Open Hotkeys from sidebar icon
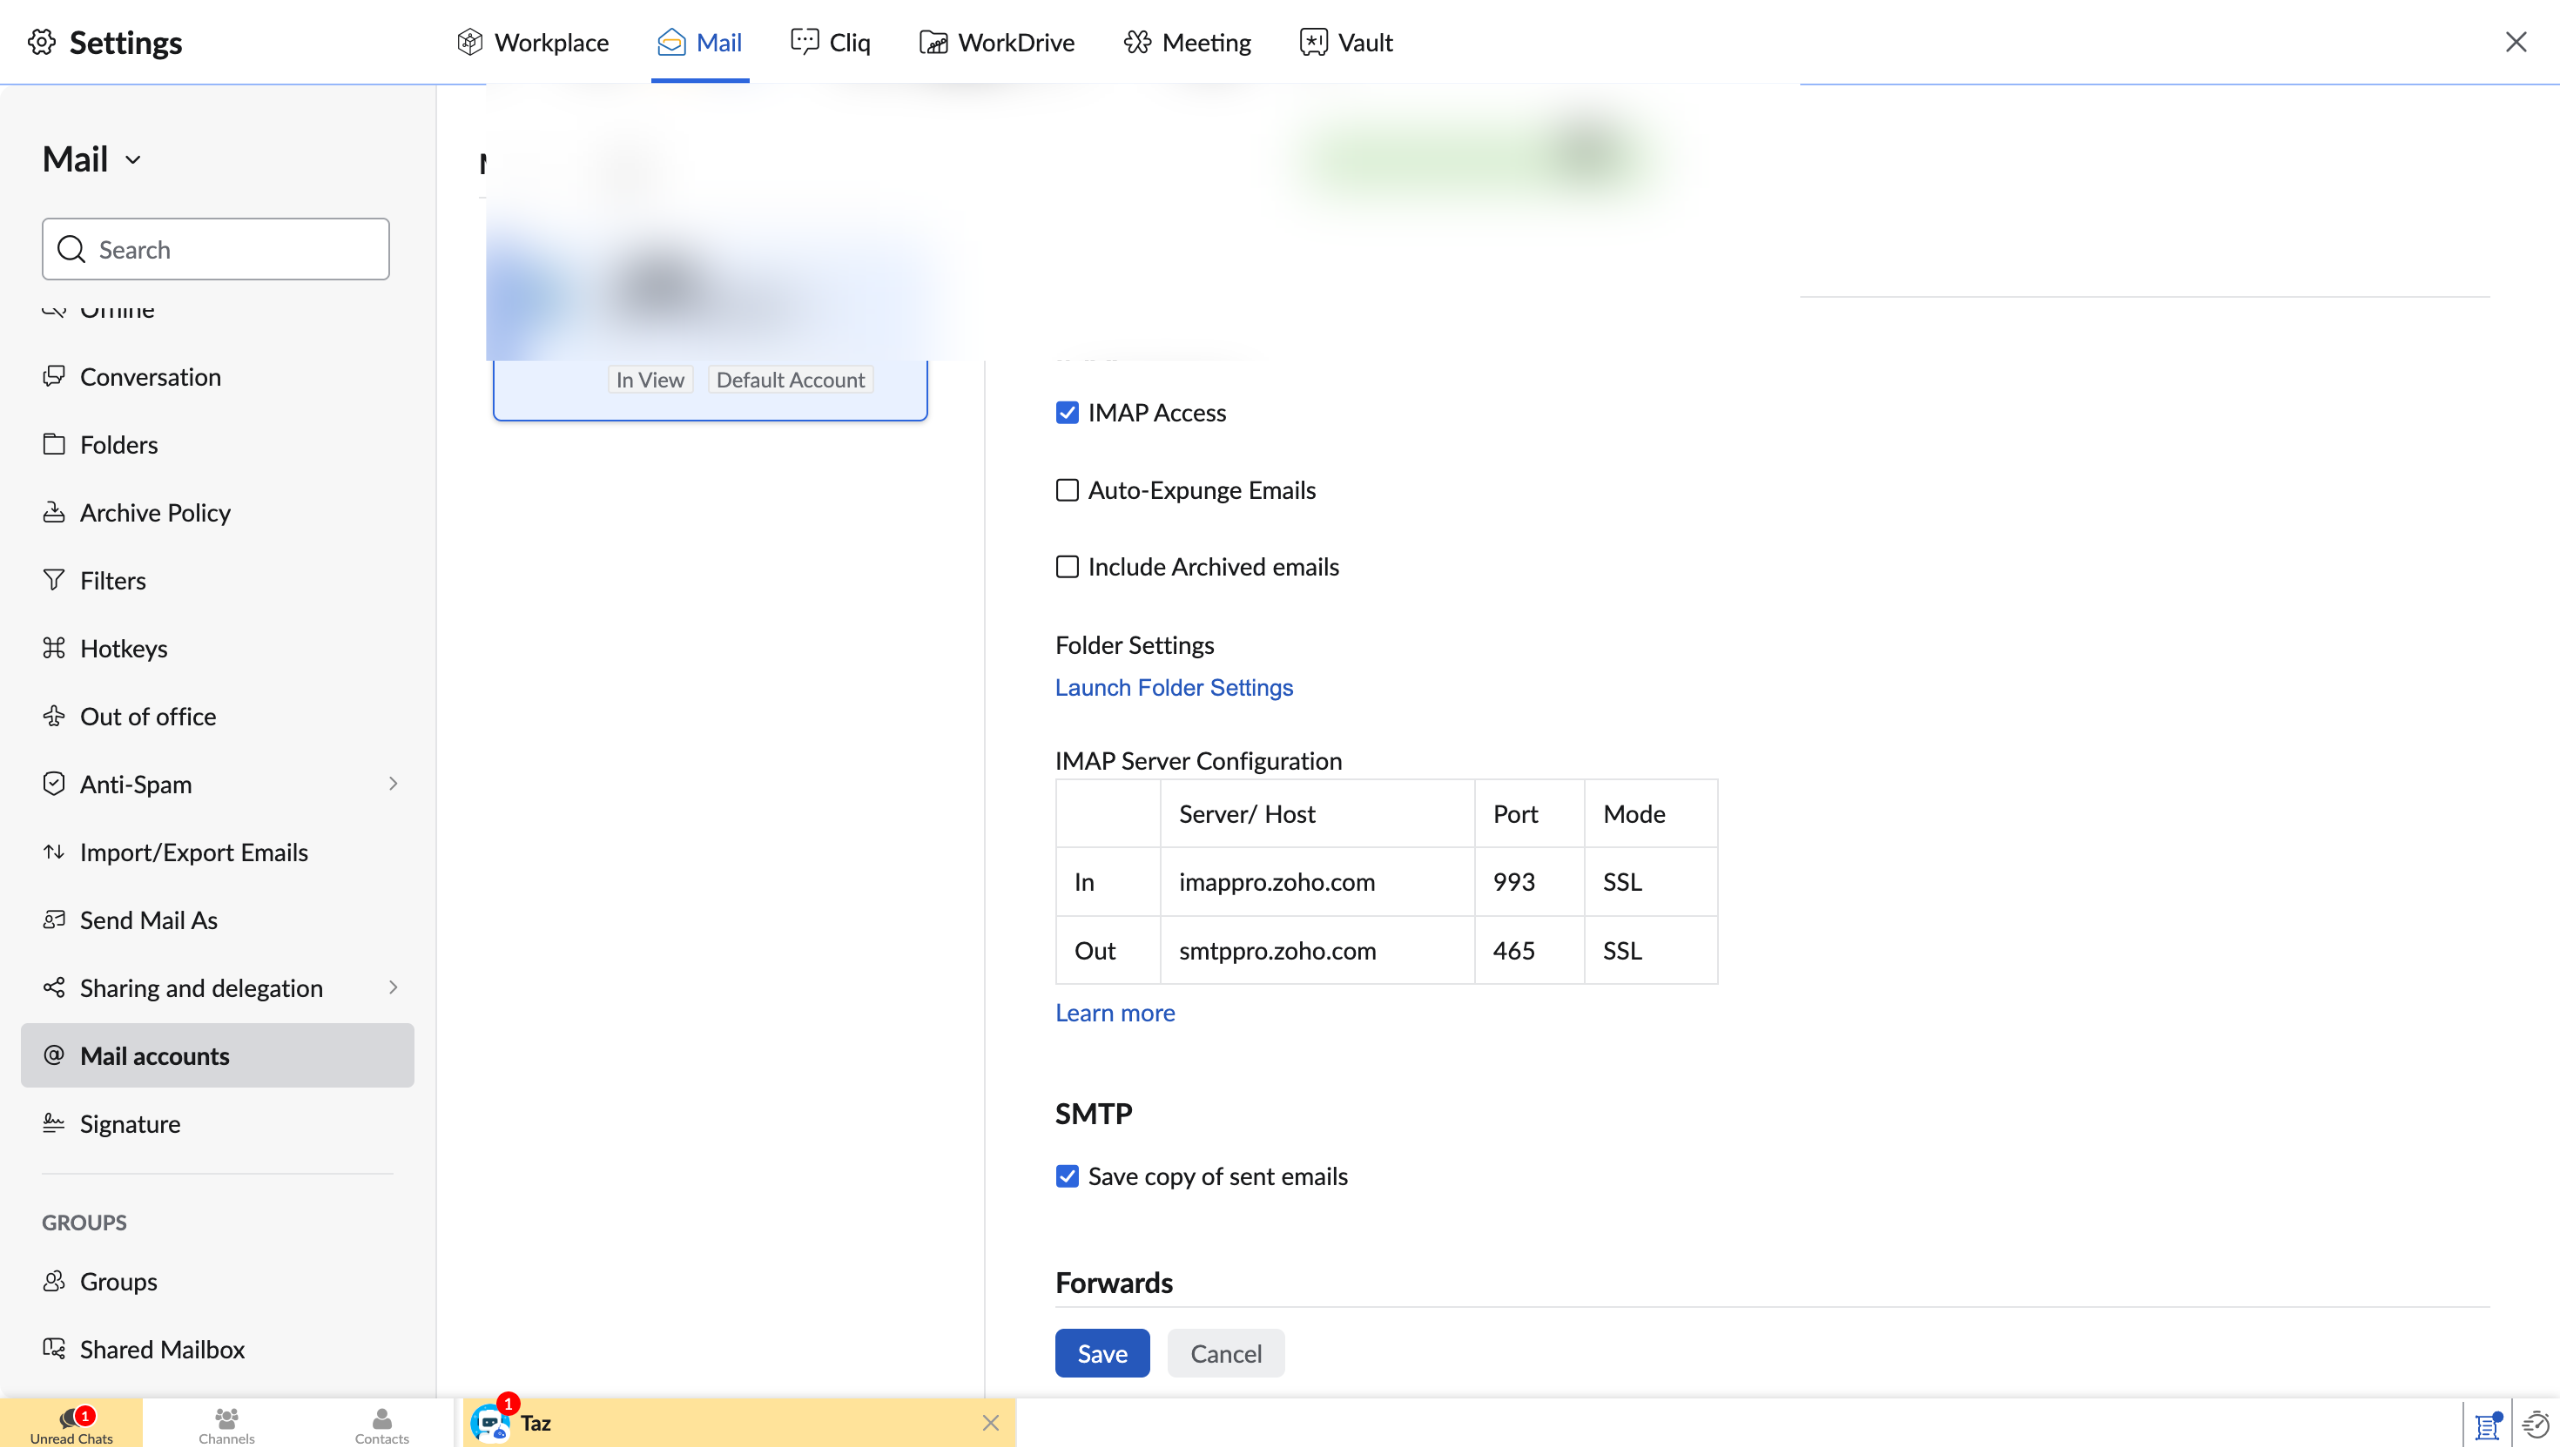 point(54,648)
